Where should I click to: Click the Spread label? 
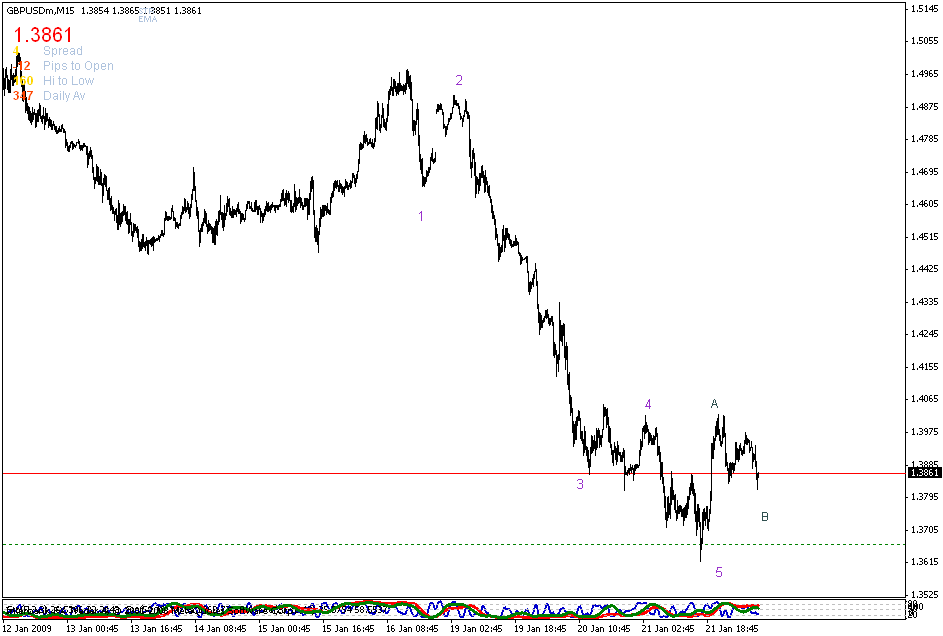click(63, 51)
